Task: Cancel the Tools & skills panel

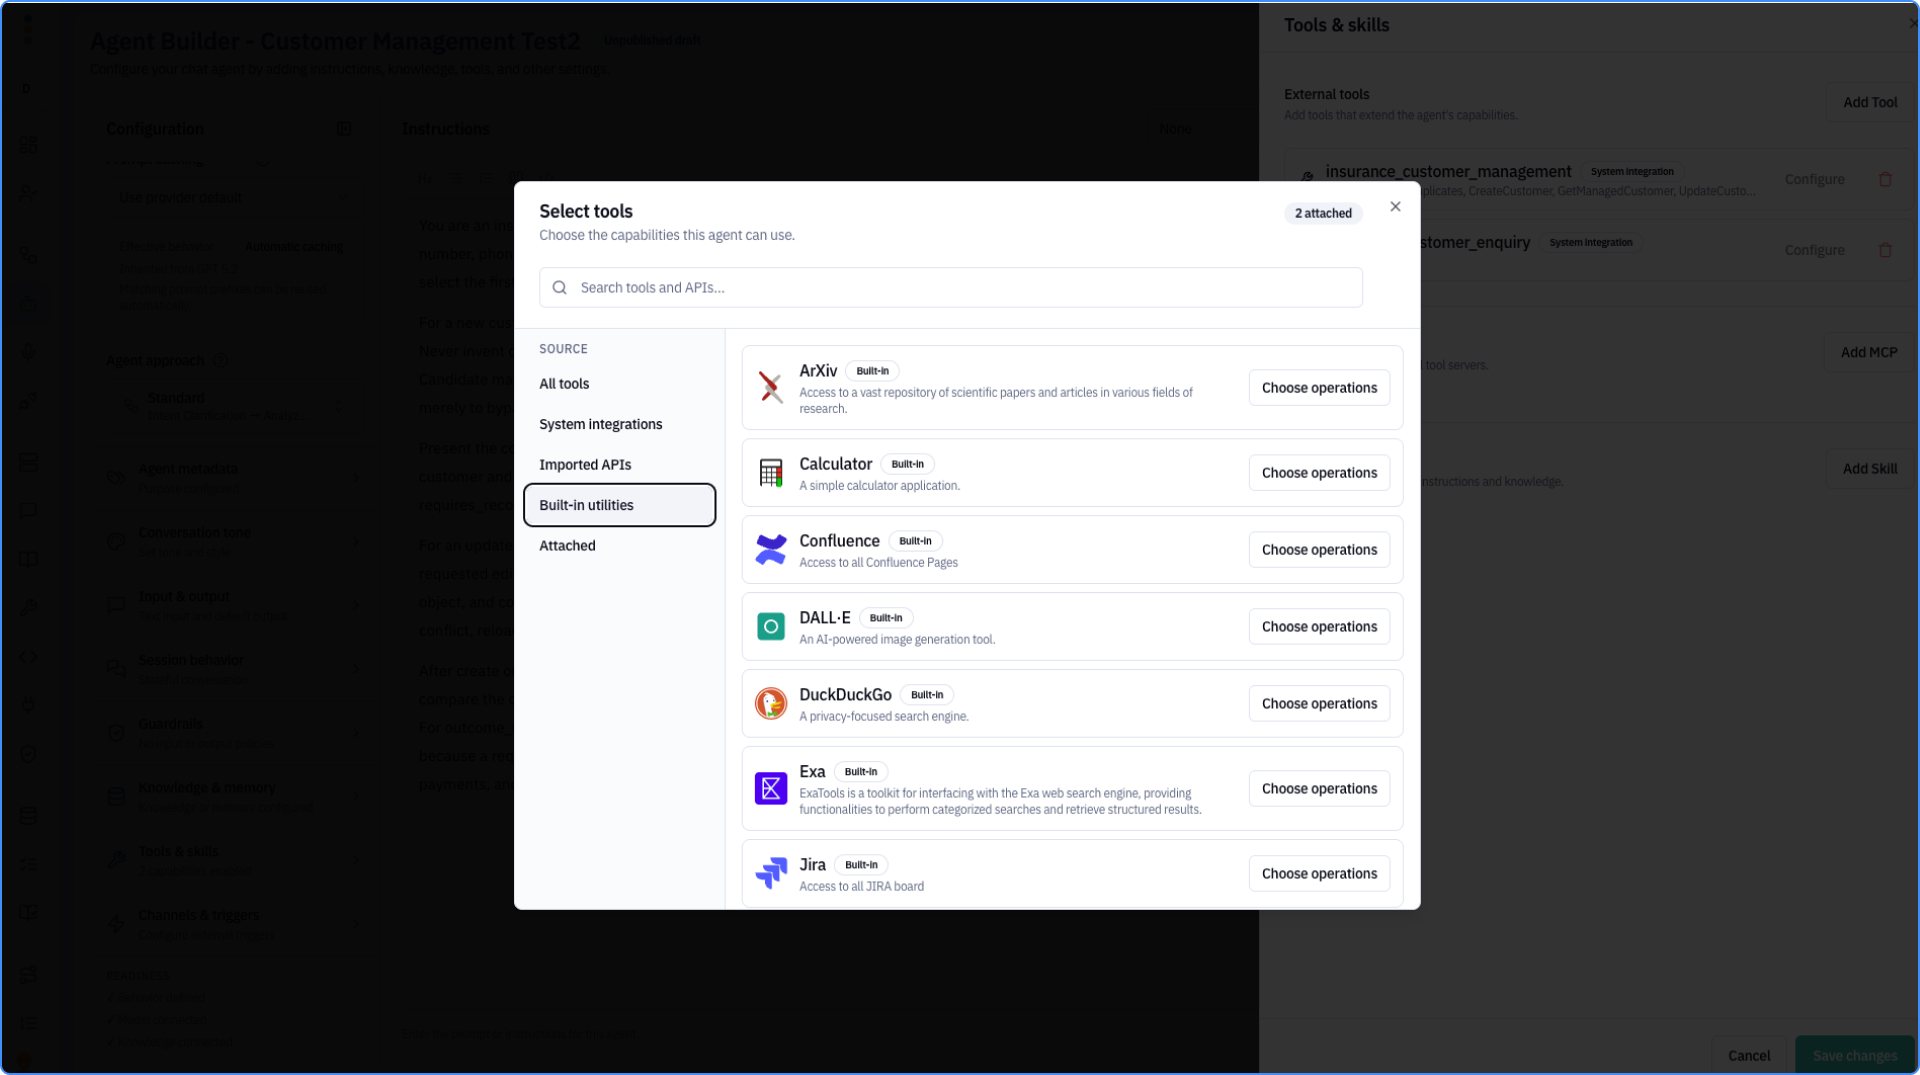Action: click(1749, 1056)
